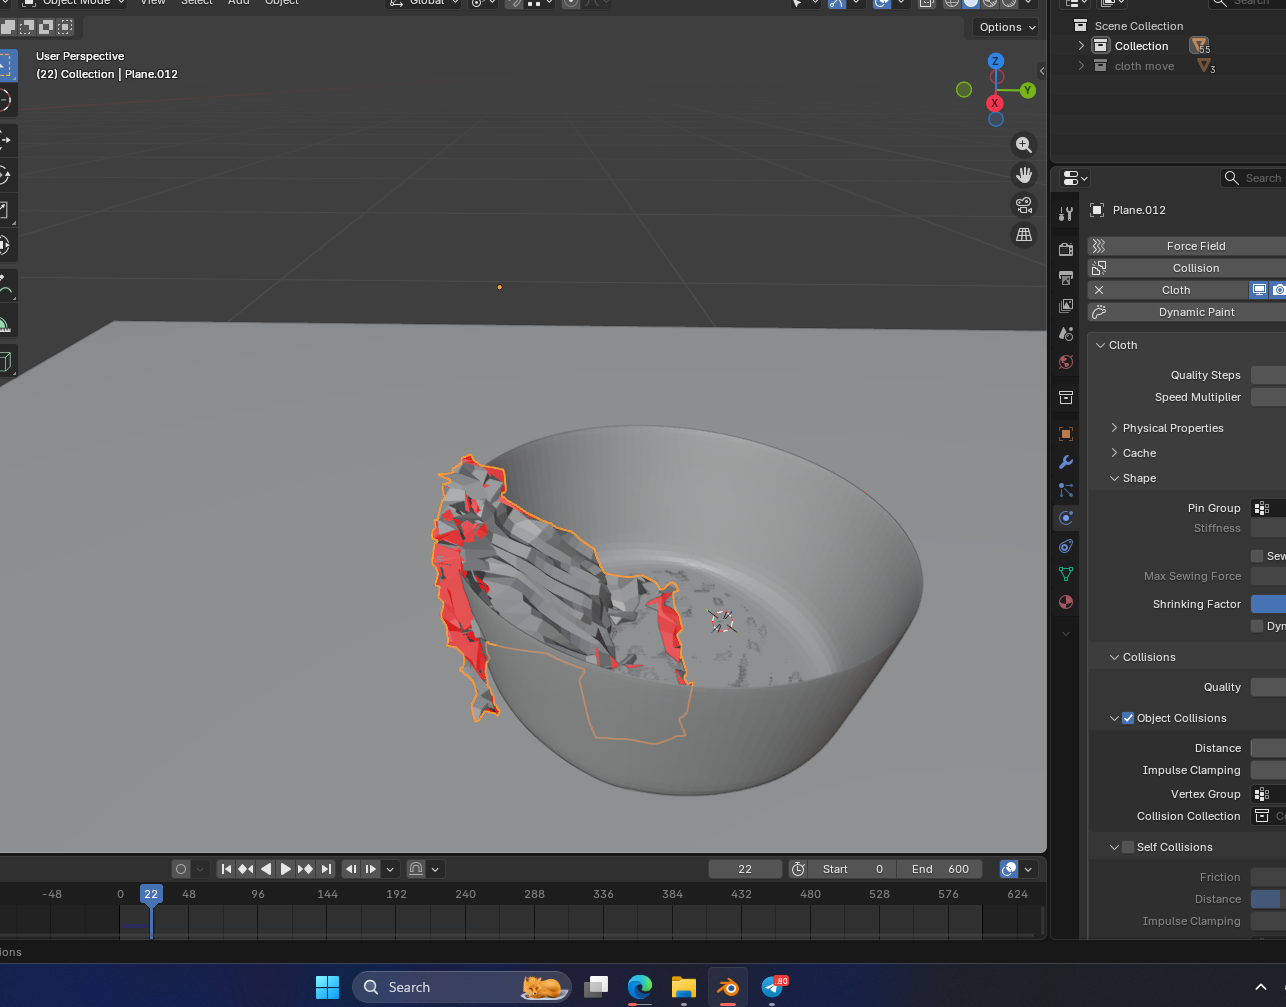
Task: Click the Pin Group field
Action: point(1268,508)
